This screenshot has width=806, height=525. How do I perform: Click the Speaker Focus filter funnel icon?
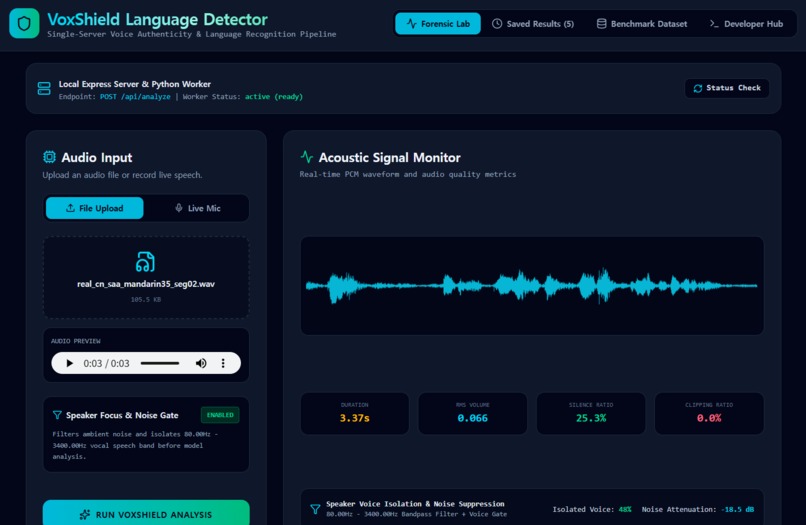tap(57, 415)
